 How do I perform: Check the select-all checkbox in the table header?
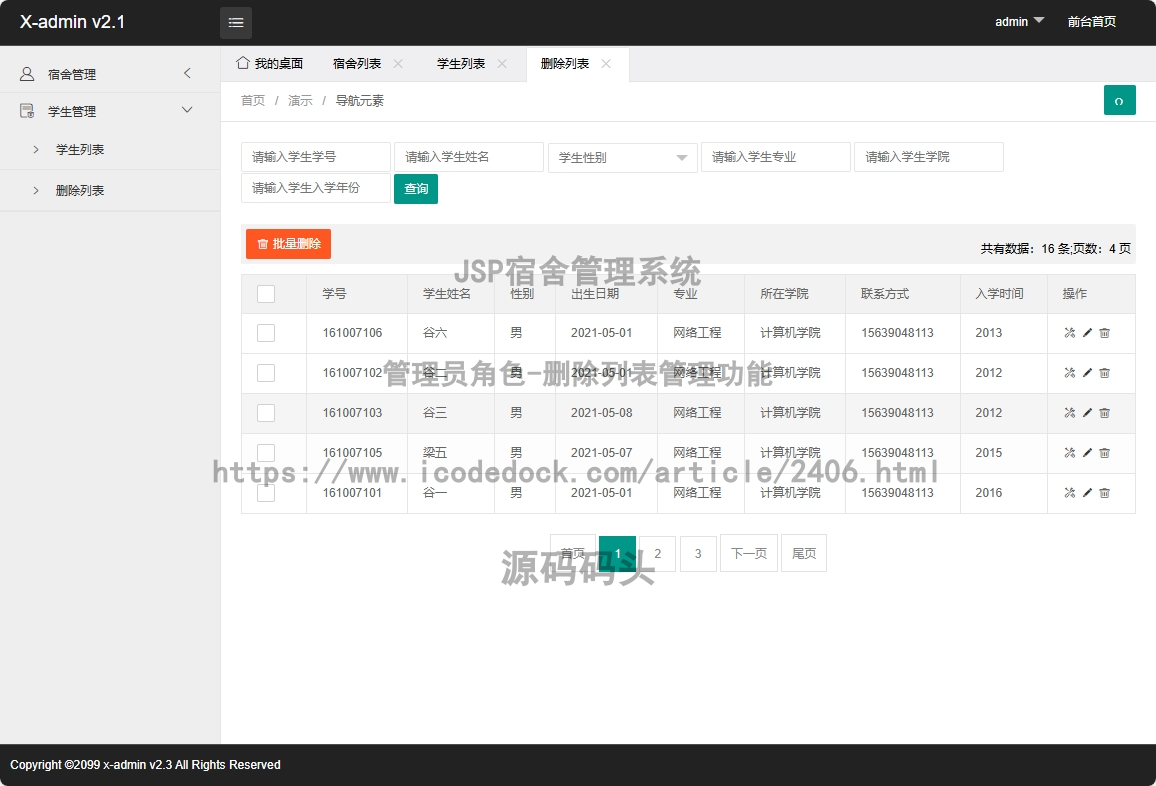(x=266, y=293)
